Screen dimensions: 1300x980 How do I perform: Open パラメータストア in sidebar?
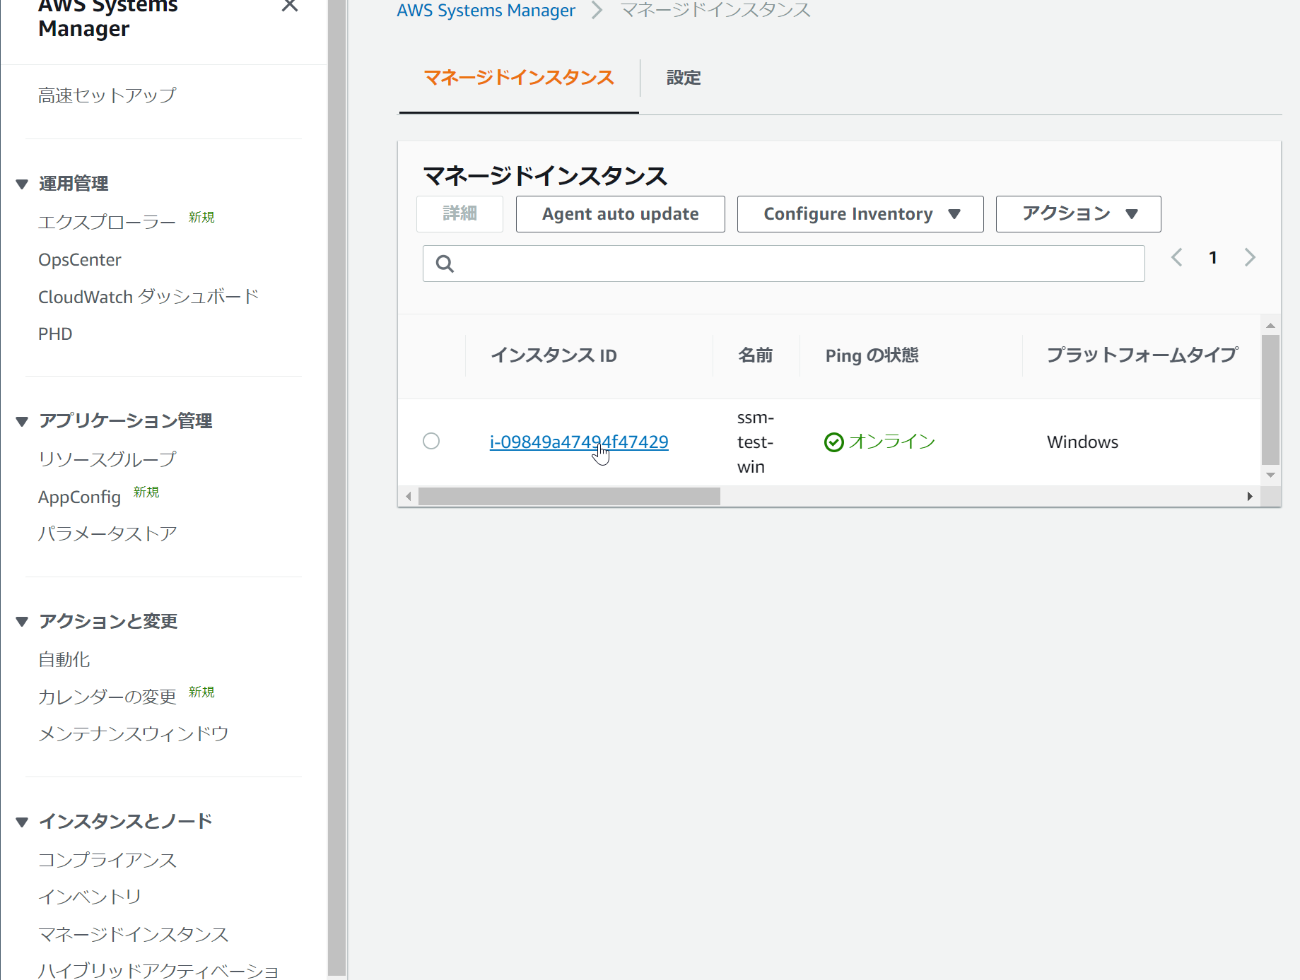coord(107,534)
